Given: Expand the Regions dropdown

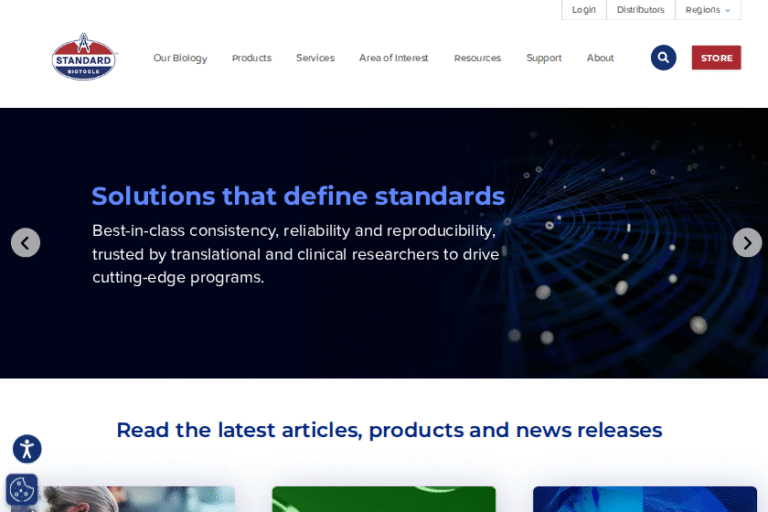Looking at the screenshot, I should click(x=707, y=10).
